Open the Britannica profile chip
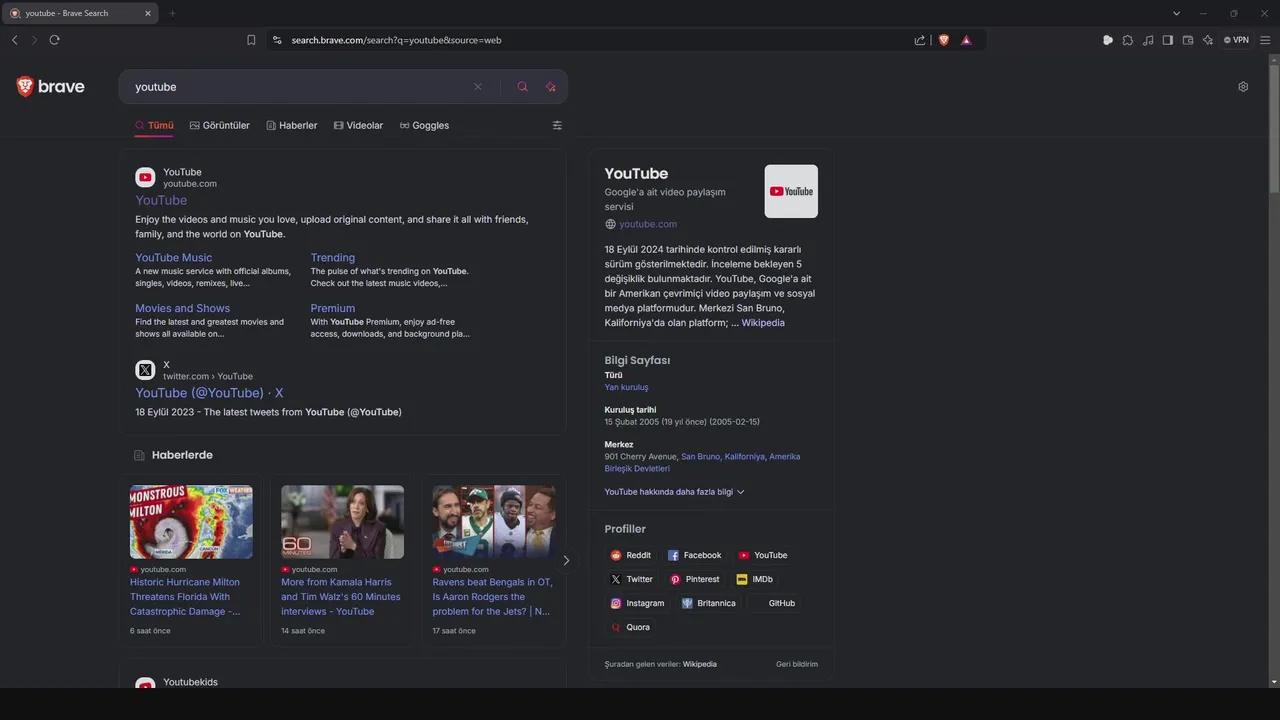 coord(709,603)
